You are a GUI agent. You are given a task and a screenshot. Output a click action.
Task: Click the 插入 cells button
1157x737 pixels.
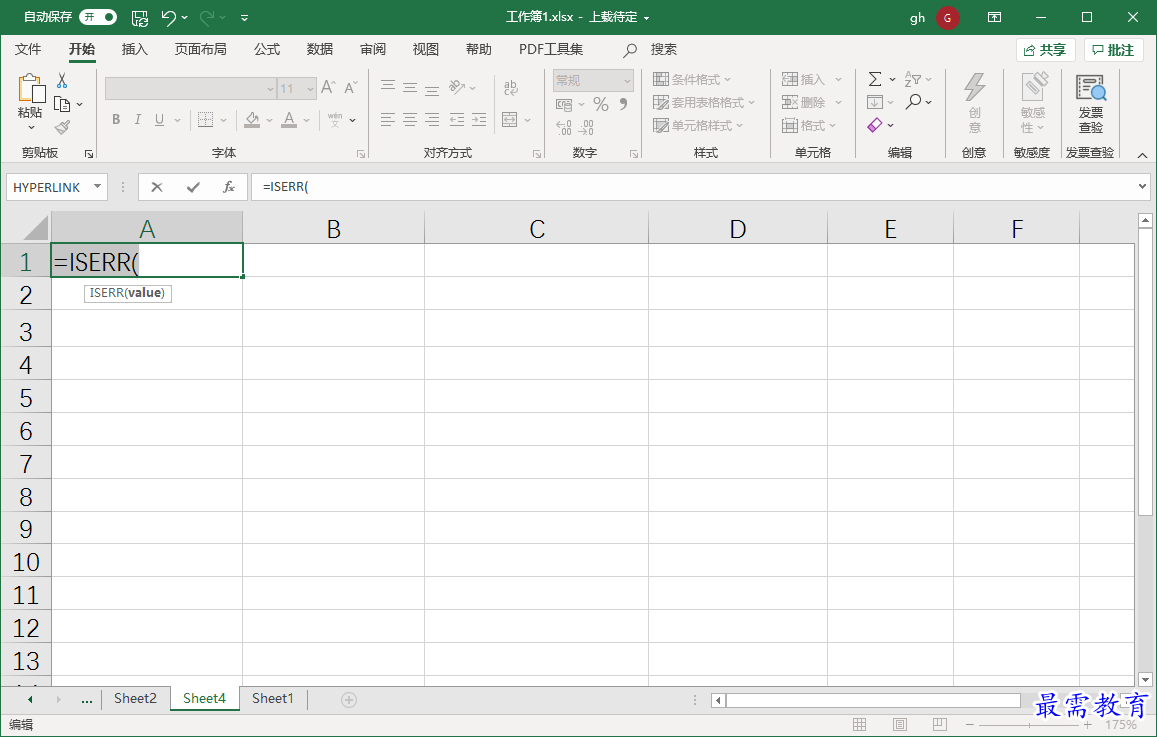(x=804, y=80)
